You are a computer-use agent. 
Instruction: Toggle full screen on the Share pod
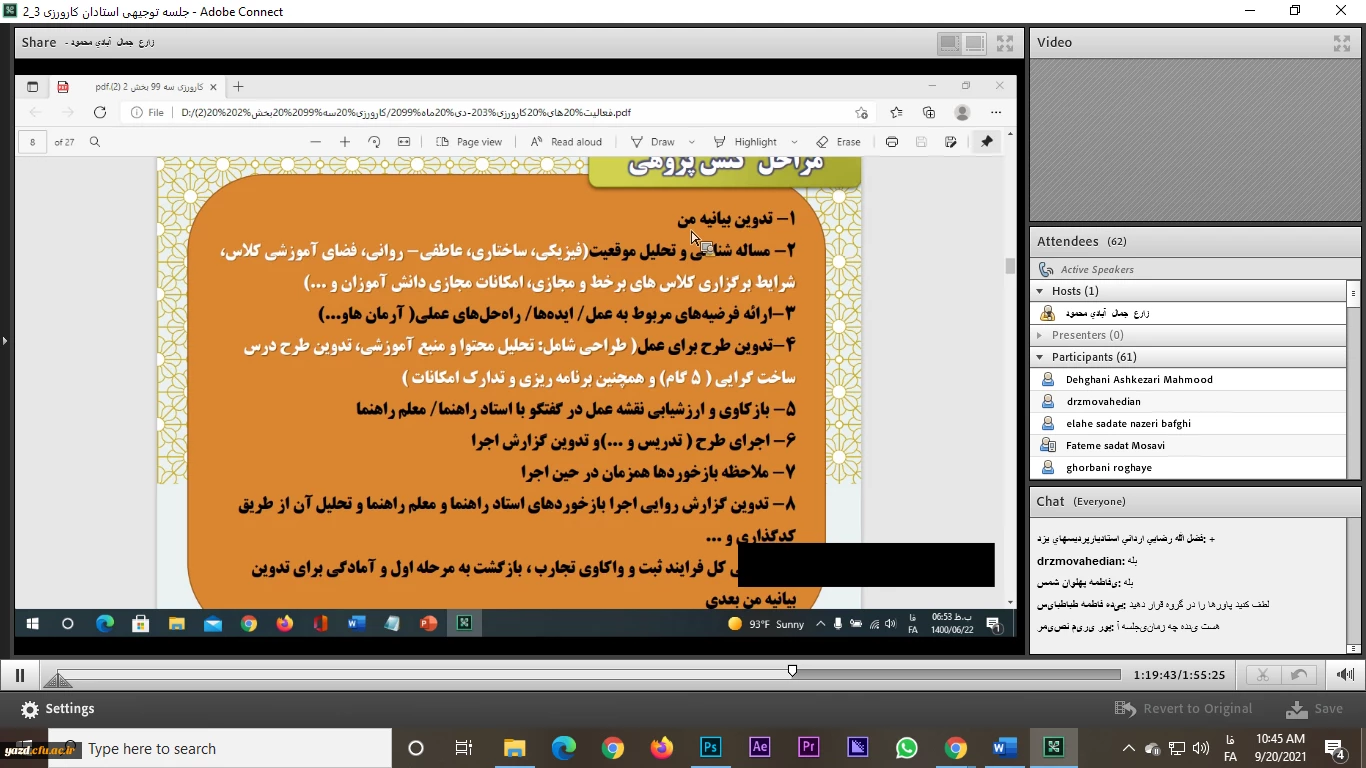[x=1005, y=43]
